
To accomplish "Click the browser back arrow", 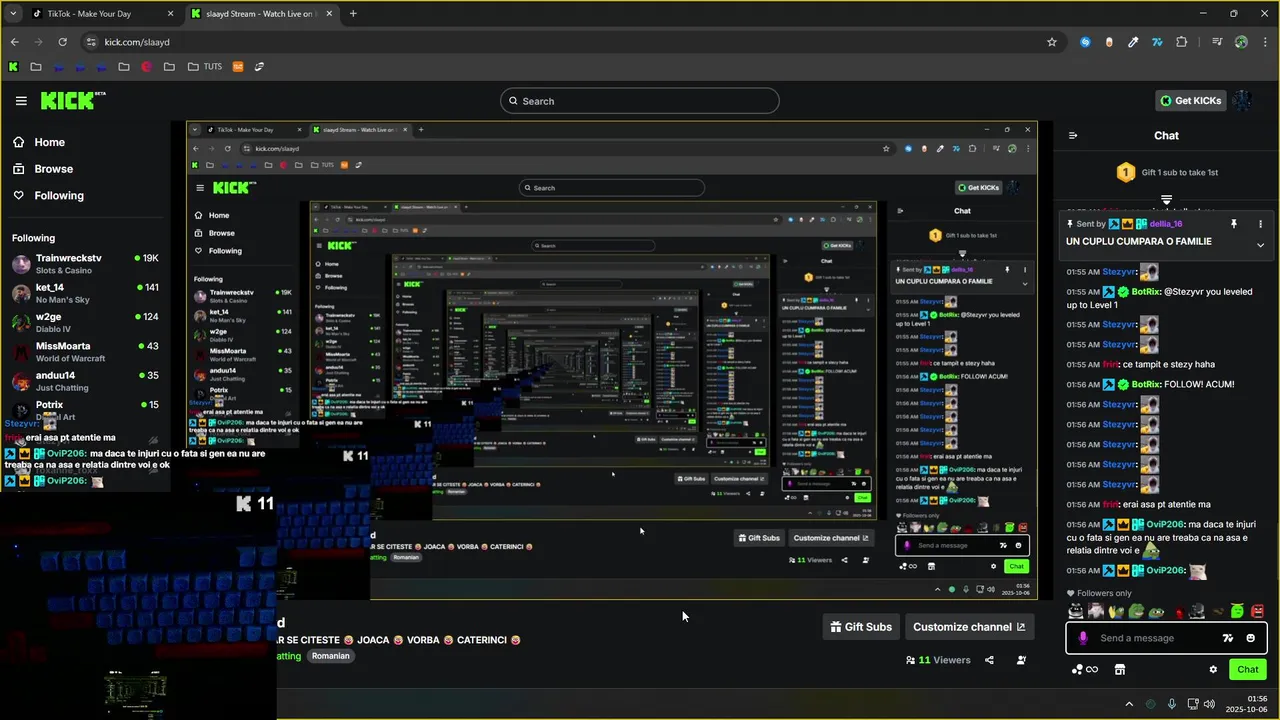I will [14, 42].
